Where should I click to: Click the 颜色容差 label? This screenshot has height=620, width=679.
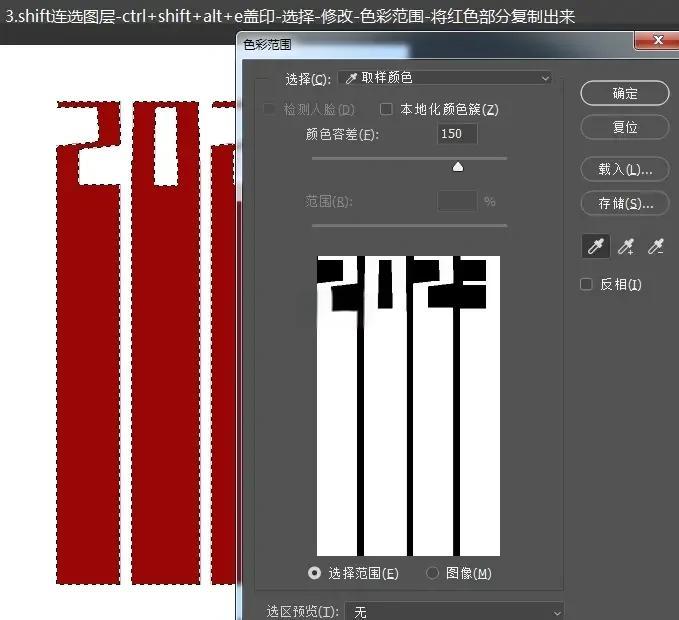pos(342,134)
